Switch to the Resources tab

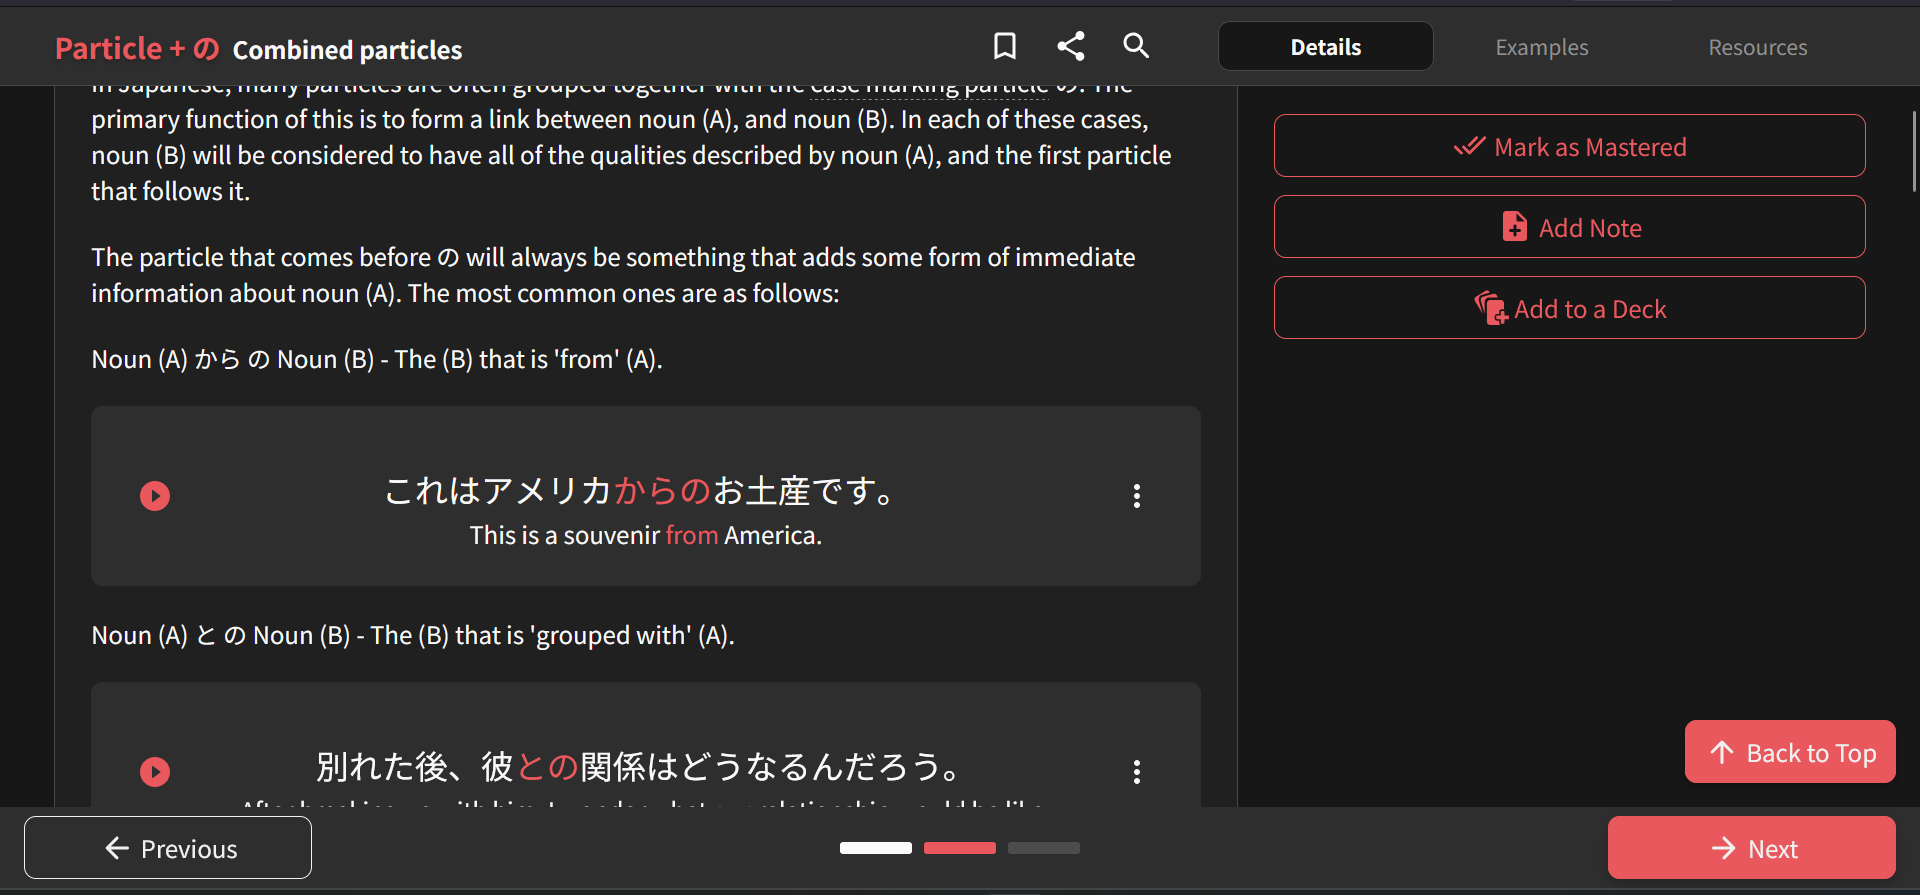point(1757,47)
